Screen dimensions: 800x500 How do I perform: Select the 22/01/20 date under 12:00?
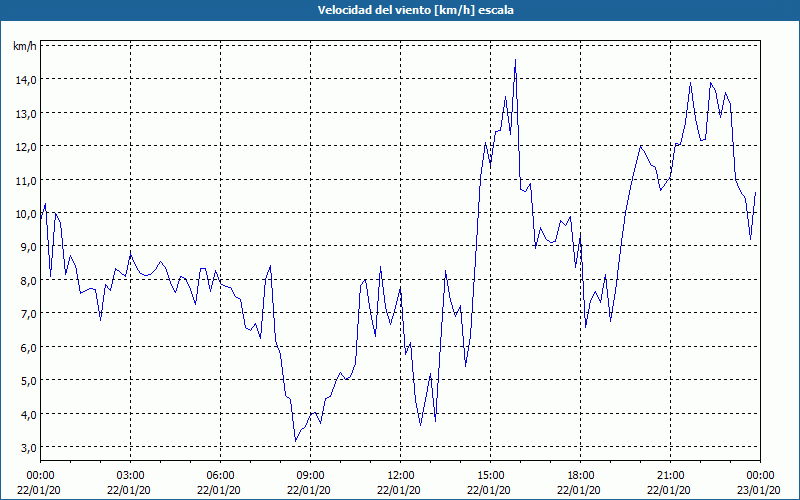coord(399,490)
